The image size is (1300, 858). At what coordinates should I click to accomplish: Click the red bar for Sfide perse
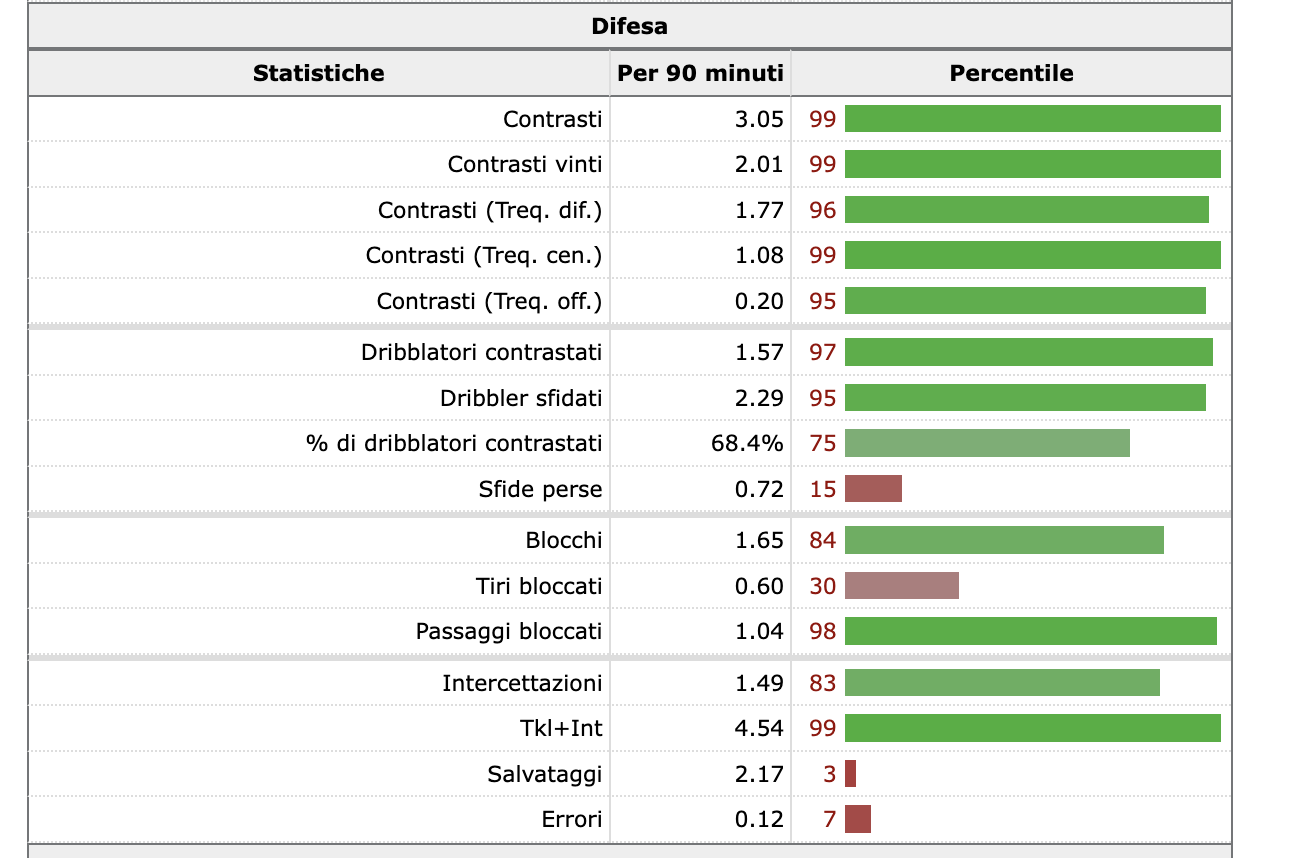(x=873, y=489)
